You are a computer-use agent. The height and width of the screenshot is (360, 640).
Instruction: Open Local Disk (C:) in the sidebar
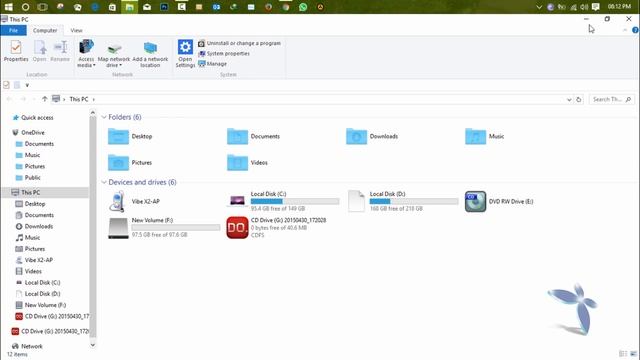tap(38, 282)
